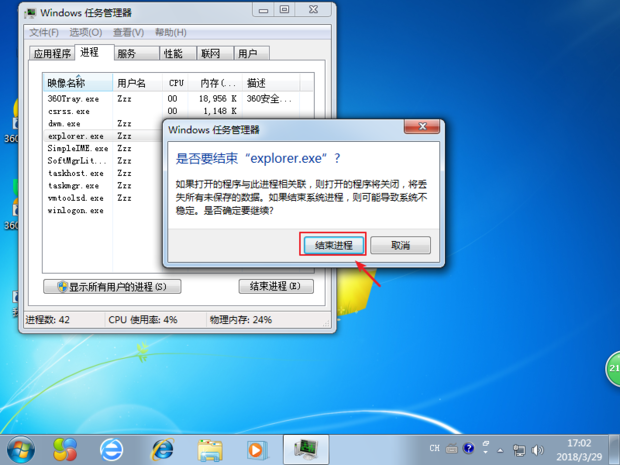Switch to the 服务 tab
The width and height of the screenshot is (620, 465).
coord(137,53)
